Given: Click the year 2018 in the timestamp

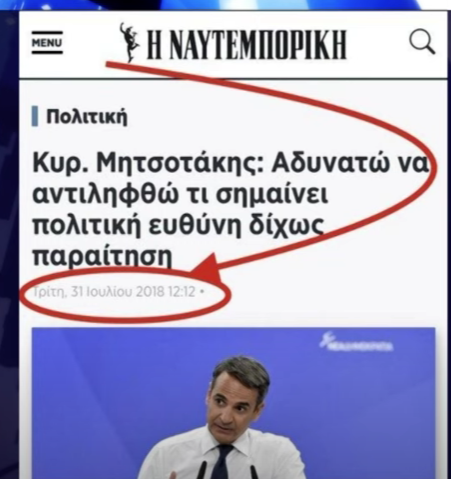Looking at the screenshot, I should [150, 292].
